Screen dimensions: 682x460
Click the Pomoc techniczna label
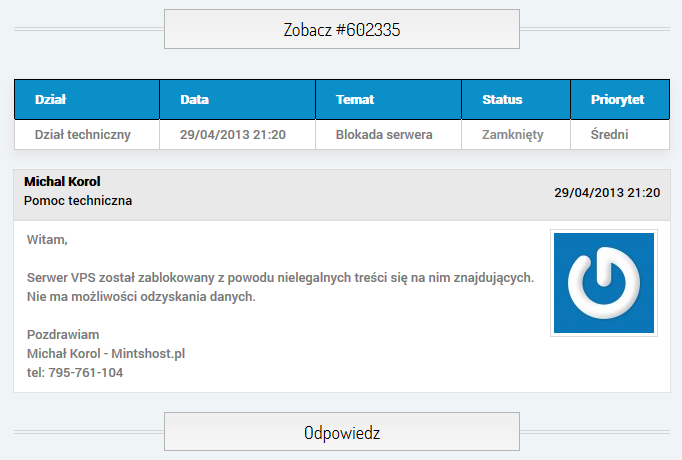pyautogui.click(x=78, y=200)
